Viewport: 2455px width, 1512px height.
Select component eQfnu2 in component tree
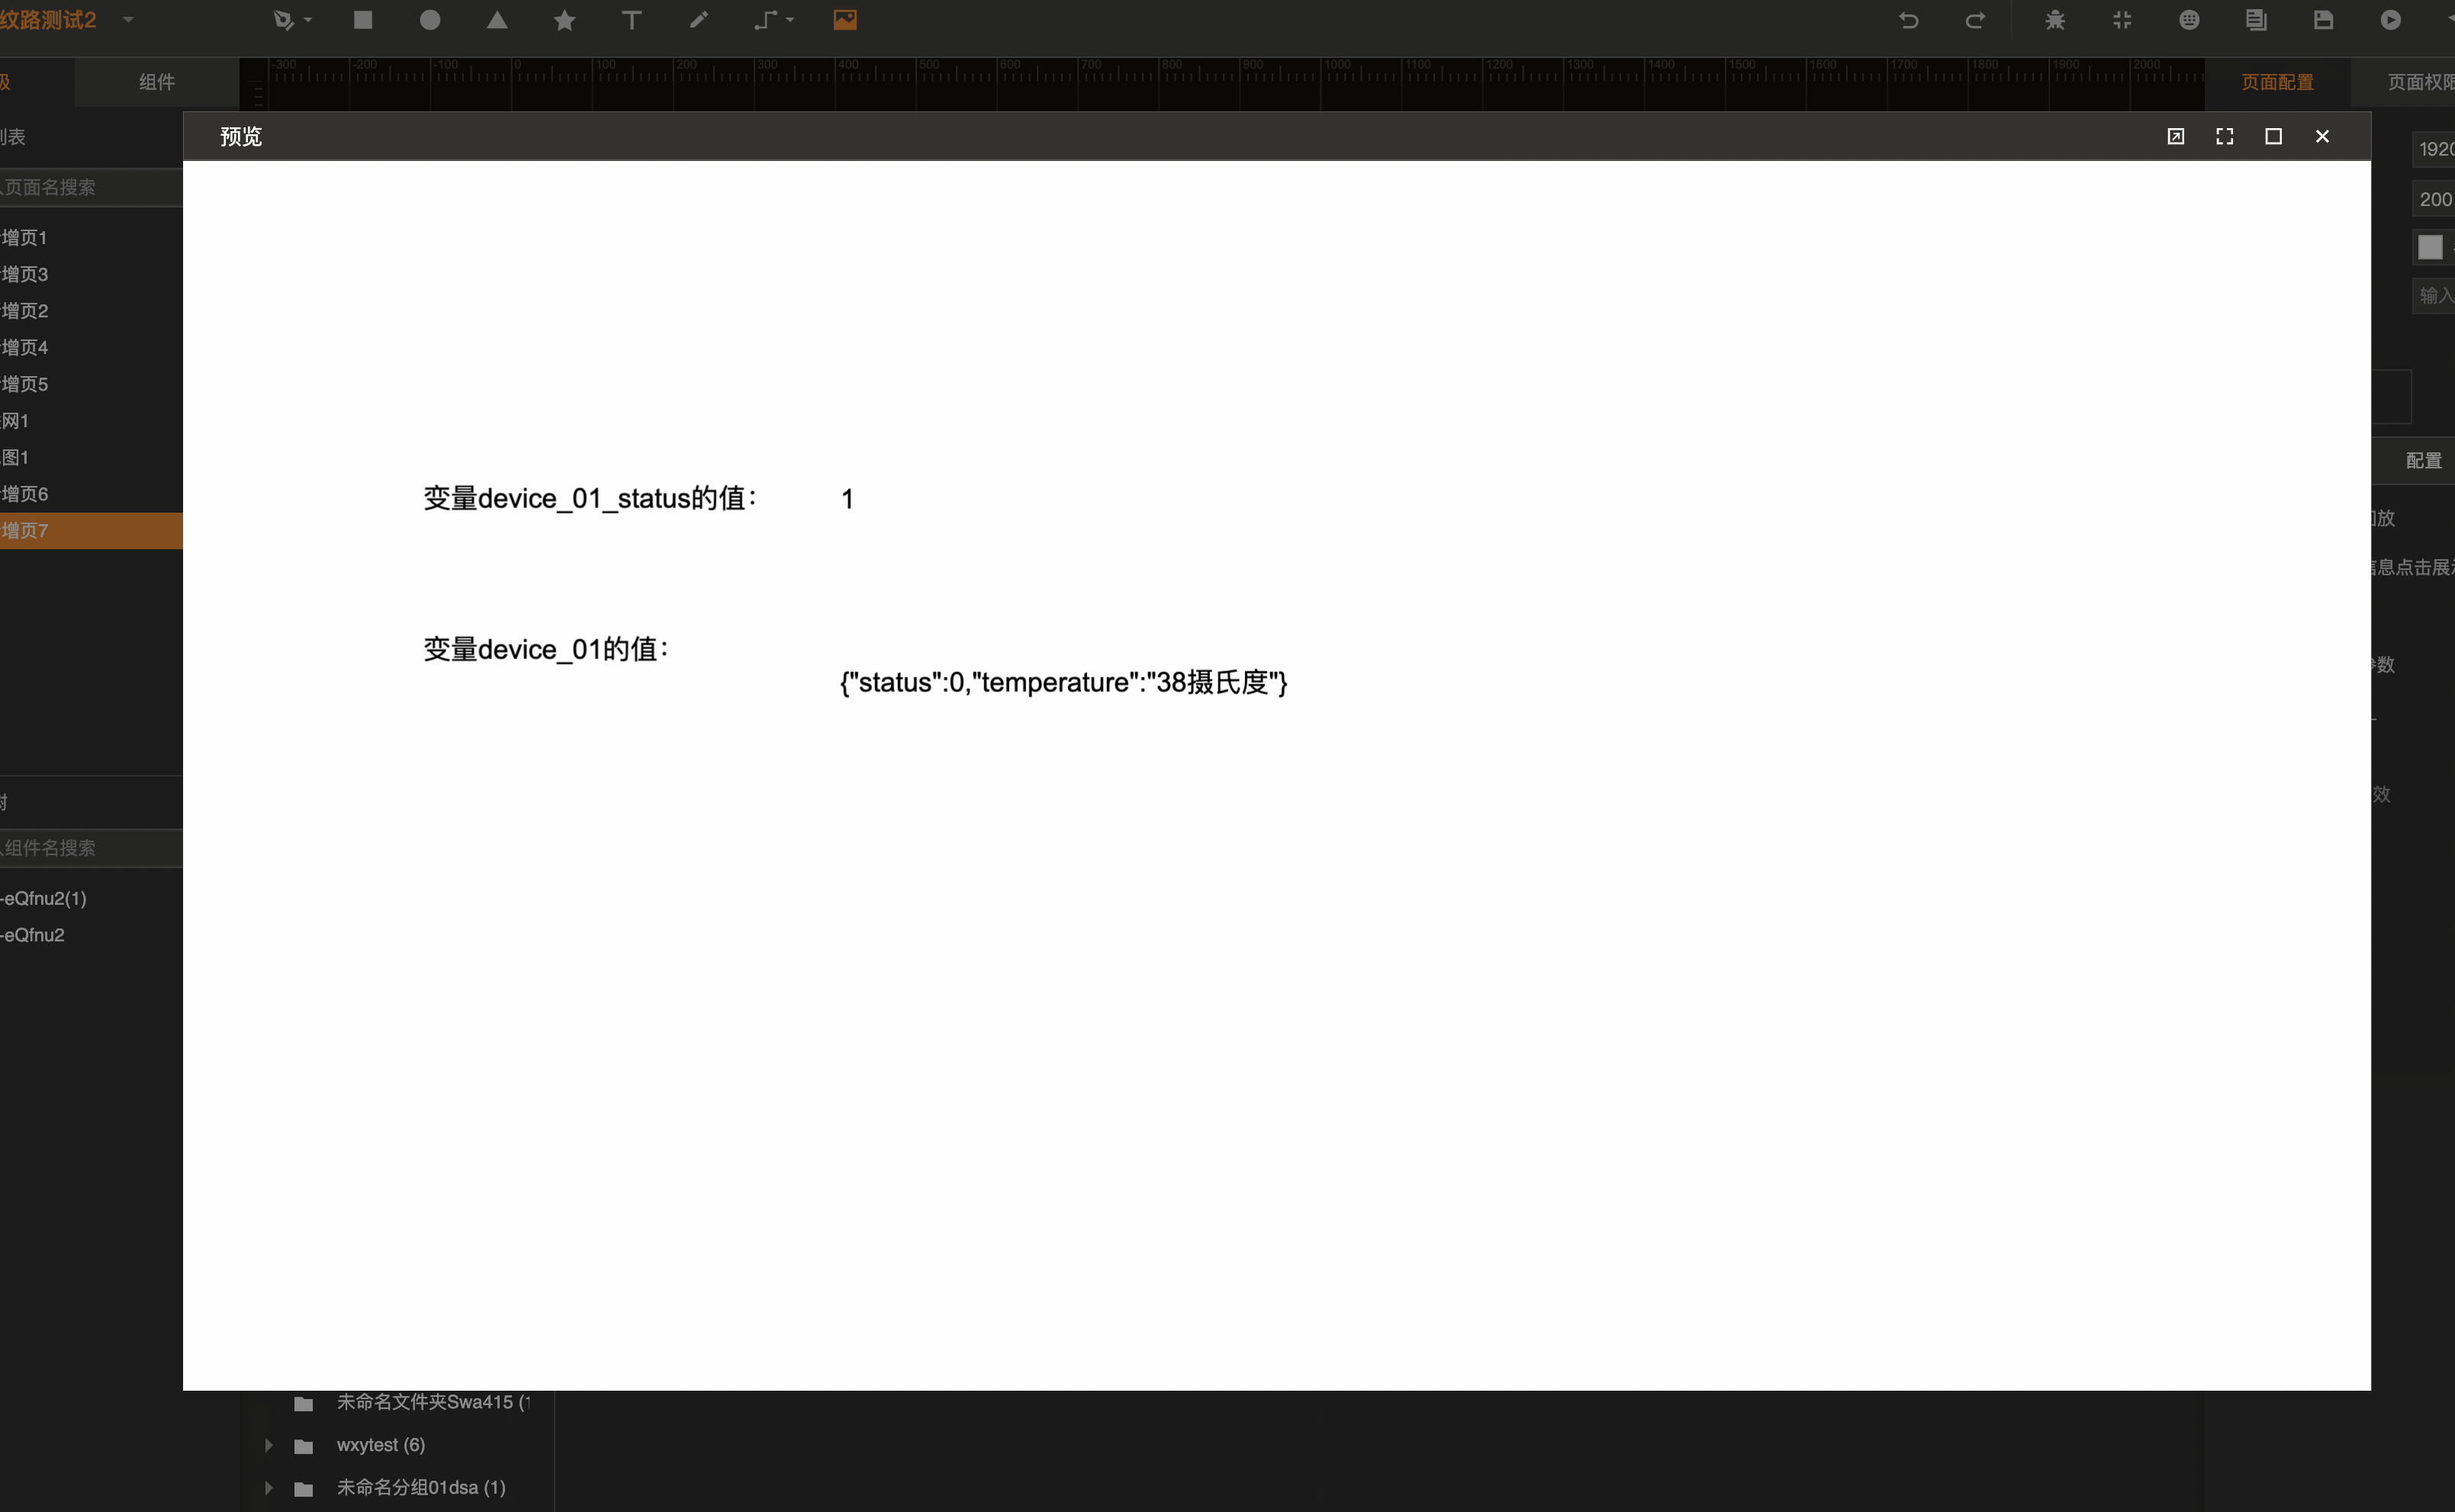click(x=91, y=935)
